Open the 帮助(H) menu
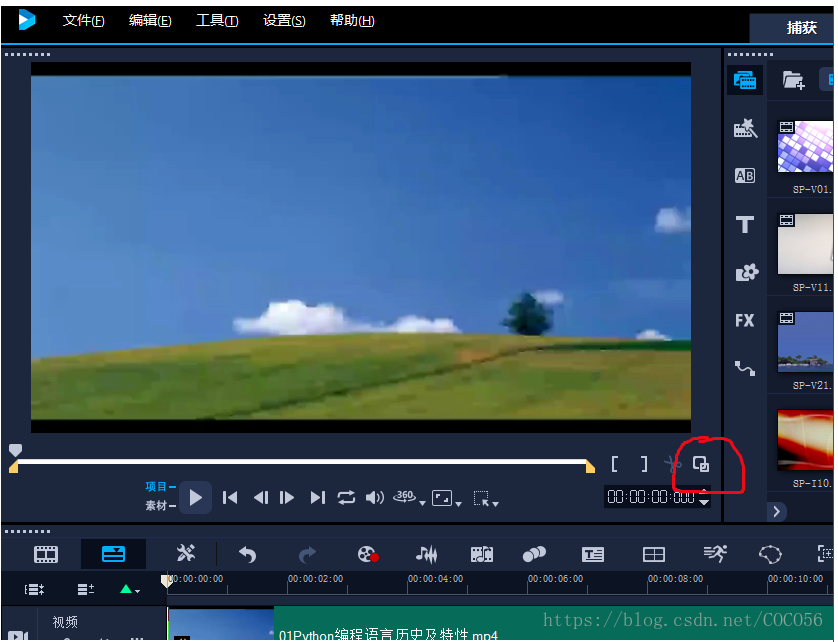 pos(352,21)
